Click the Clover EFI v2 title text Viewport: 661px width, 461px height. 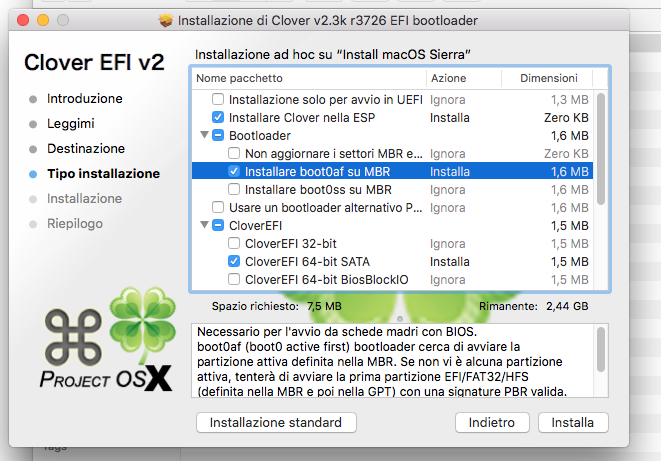point(94,62)
